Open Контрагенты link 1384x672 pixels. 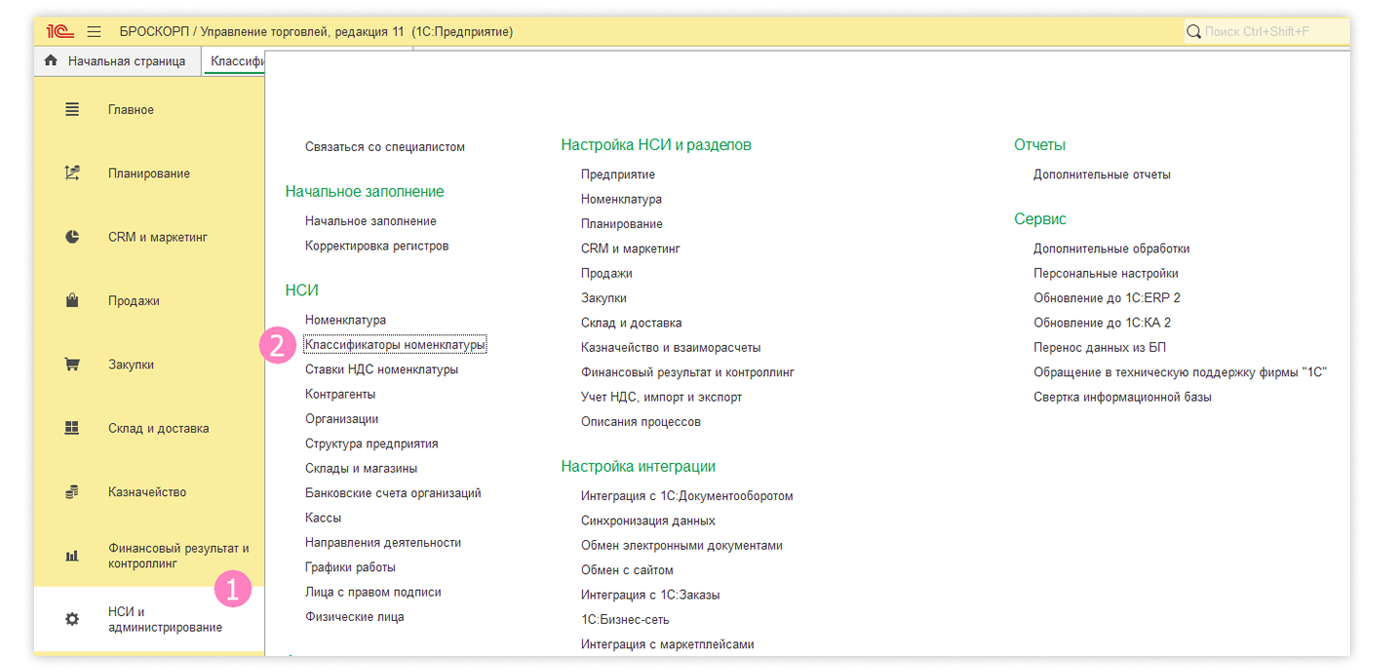[x=340, y=394]
